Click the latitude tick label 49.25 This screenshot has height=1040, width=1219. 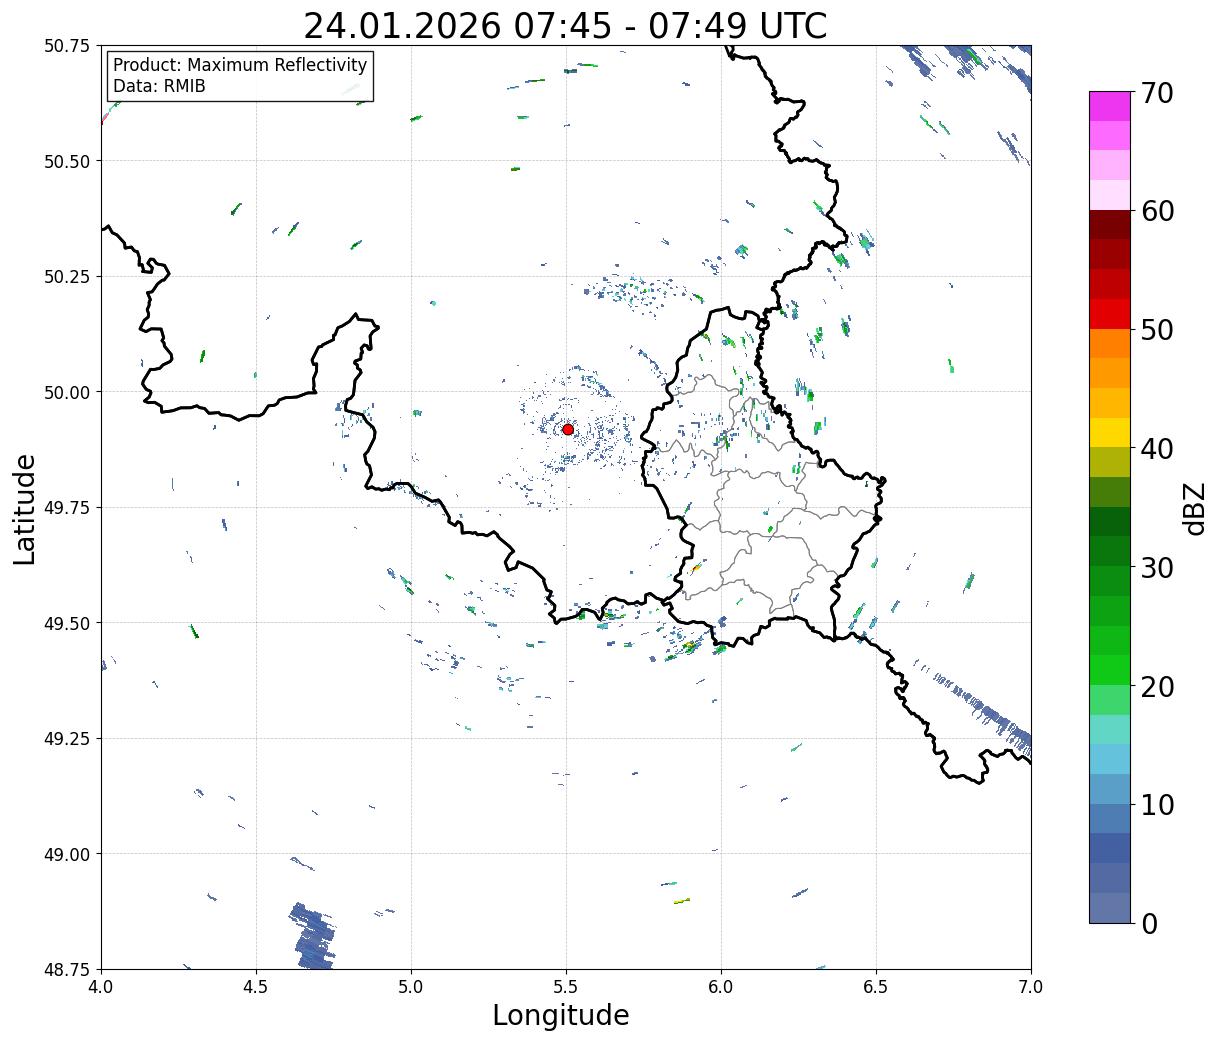pos(66,739)
